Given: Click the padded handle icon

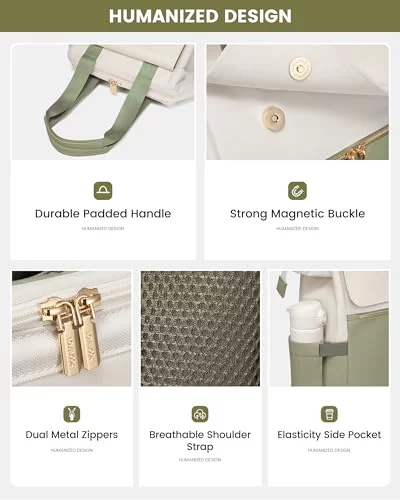Looking at the screenshot, I should point(103,191).
